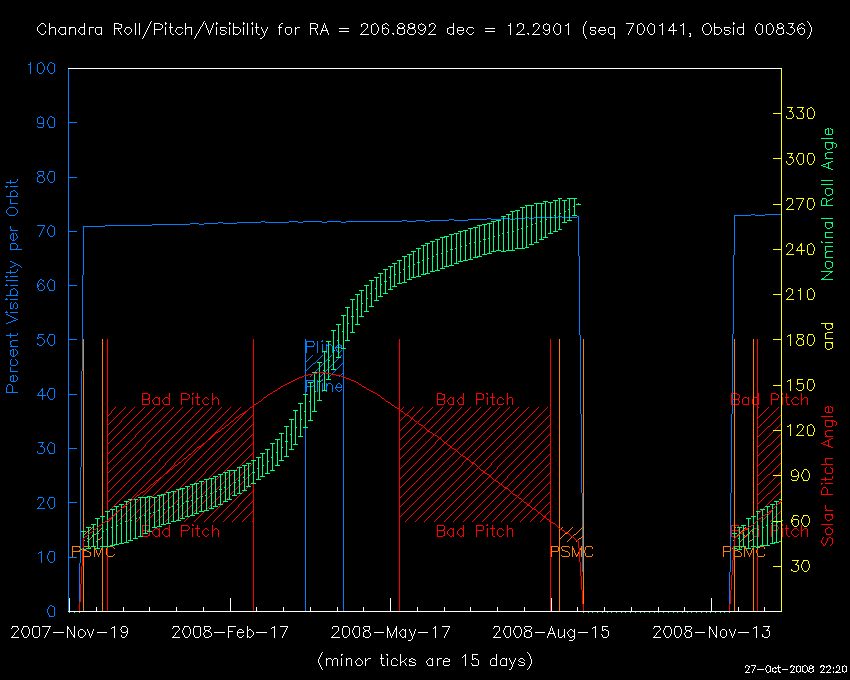Select the 2008-Aug-15 date tick label

click(x=550, y=632)
